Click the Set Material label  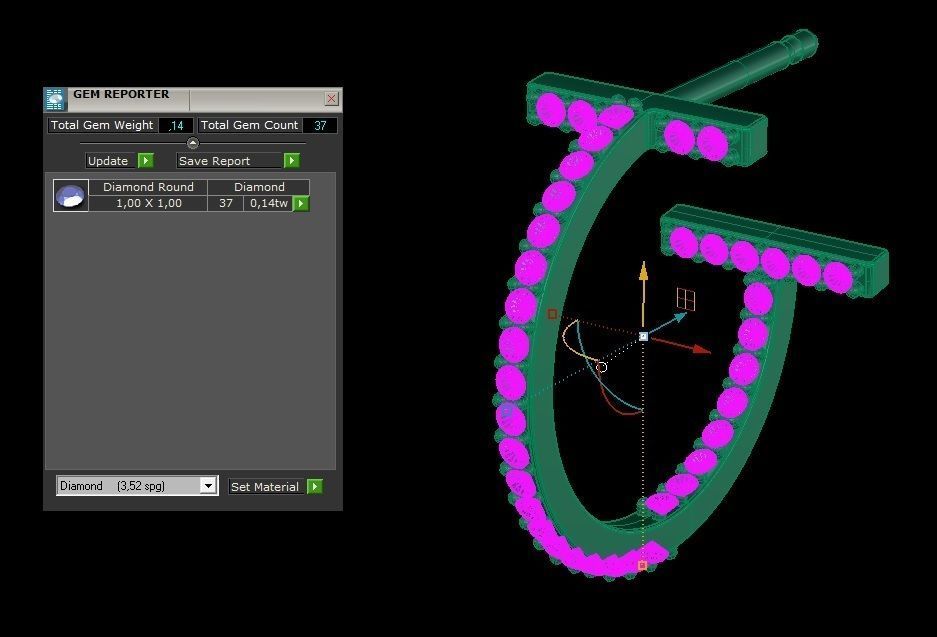click(x=267, y=486)
